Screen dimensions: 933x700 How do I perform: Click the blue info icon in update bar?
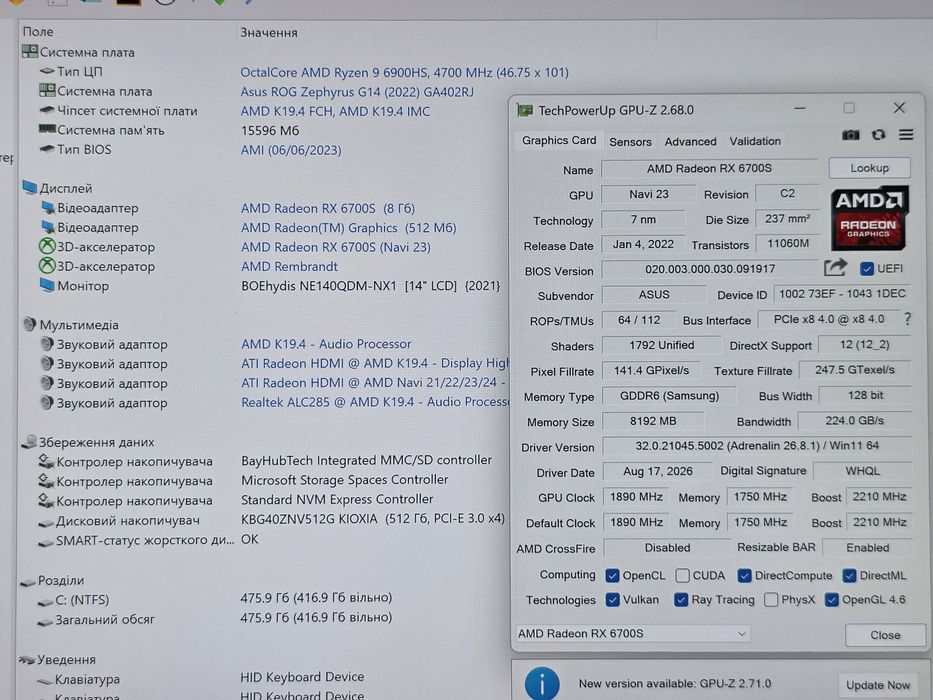(541, 683)
